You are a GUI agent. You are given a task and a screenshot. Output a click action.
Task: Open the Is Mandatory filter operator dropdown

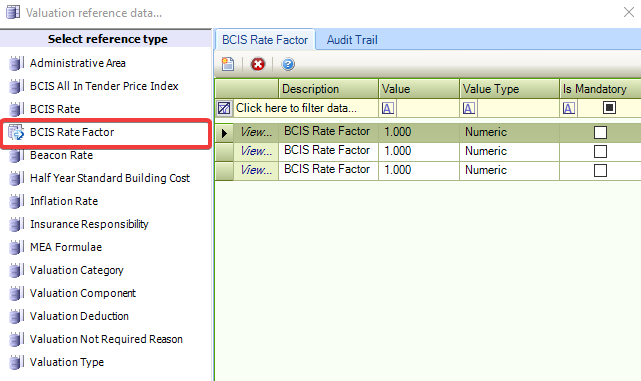click(x=569, y=108)
